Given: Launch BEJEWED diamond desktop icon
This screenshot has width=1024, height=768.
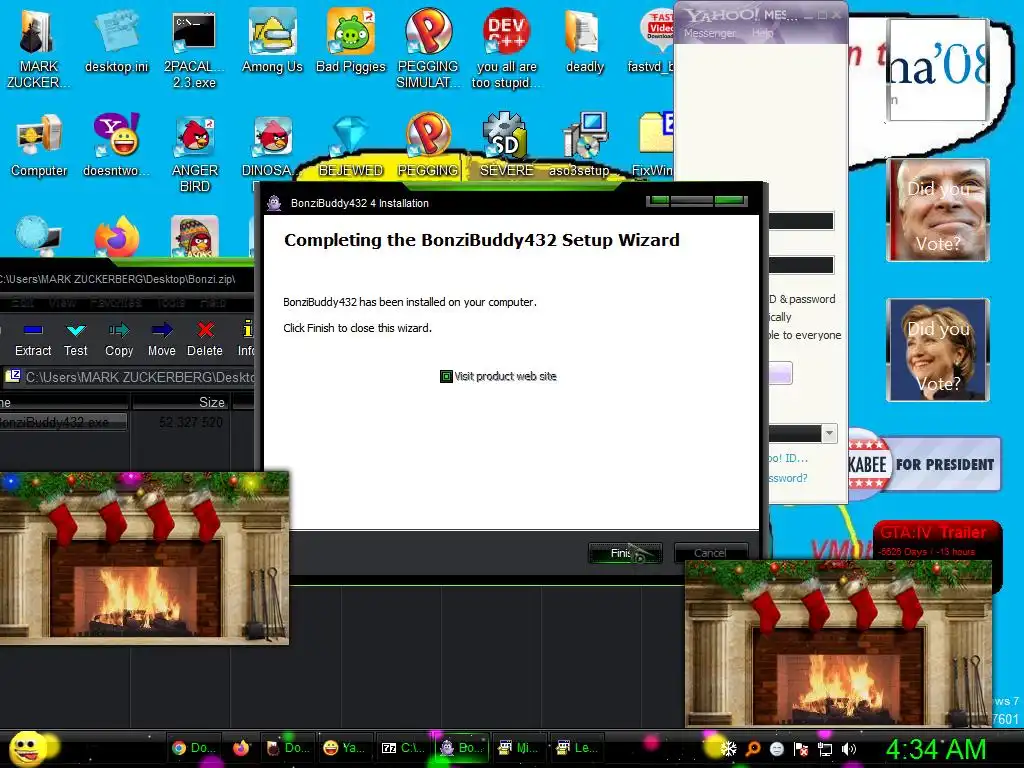Looking at the screenshot, I should 351,145.
